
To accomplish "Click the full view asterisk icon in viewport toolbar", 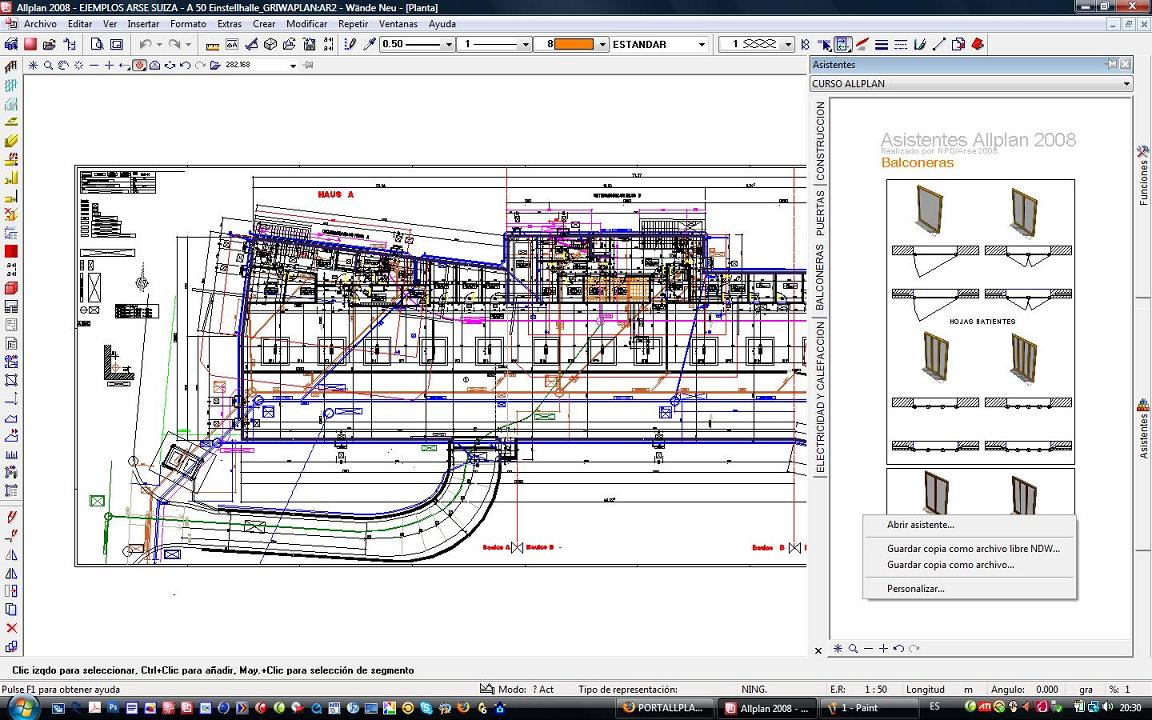I will tap(32, 65).
